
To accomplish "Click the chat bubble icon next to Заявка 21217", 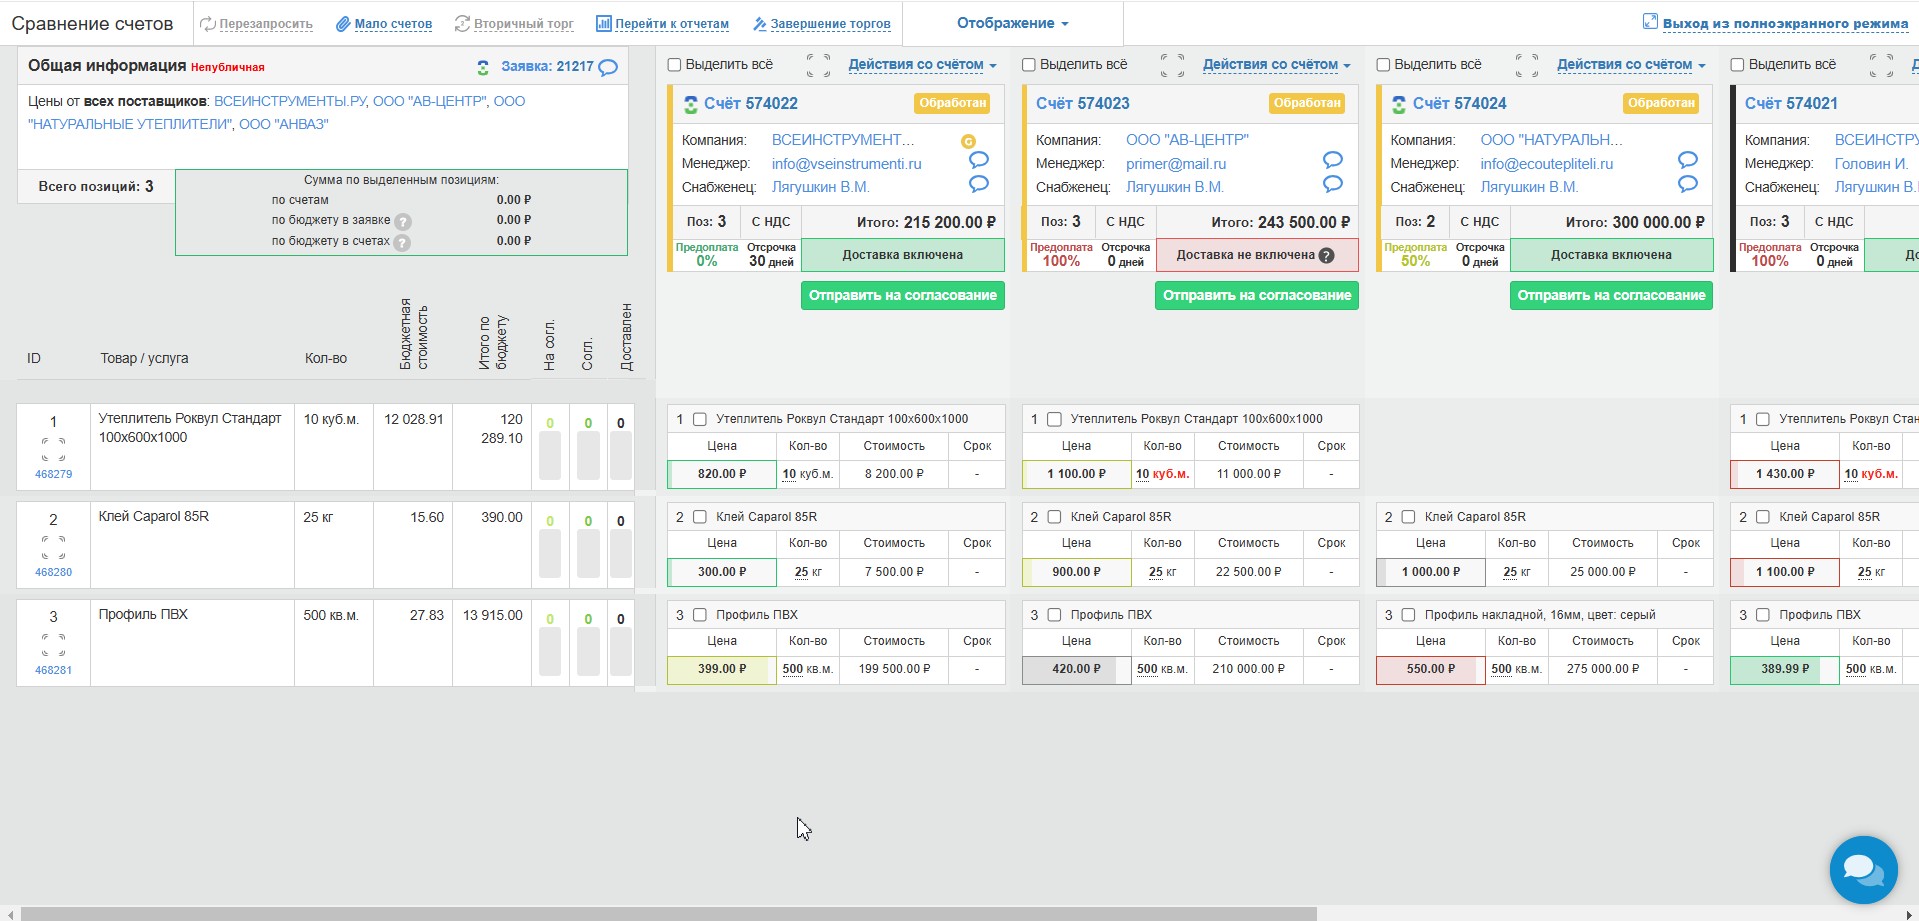I will click(x=608, y=68).
